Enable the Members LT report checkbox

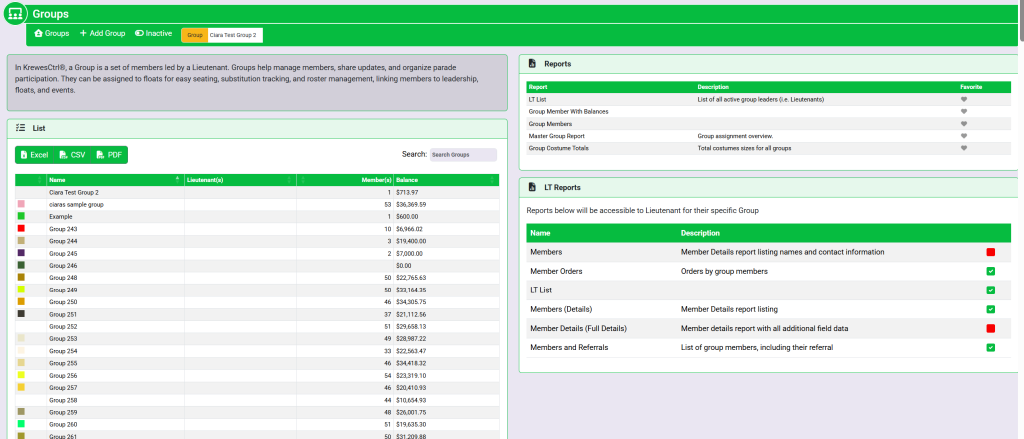(x=990, y=253)
